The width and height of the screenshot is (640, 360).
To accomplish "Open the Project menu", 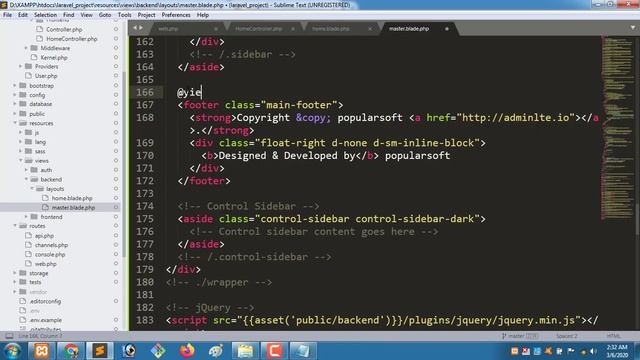I will pyautogui.click(x=146, y=15).
